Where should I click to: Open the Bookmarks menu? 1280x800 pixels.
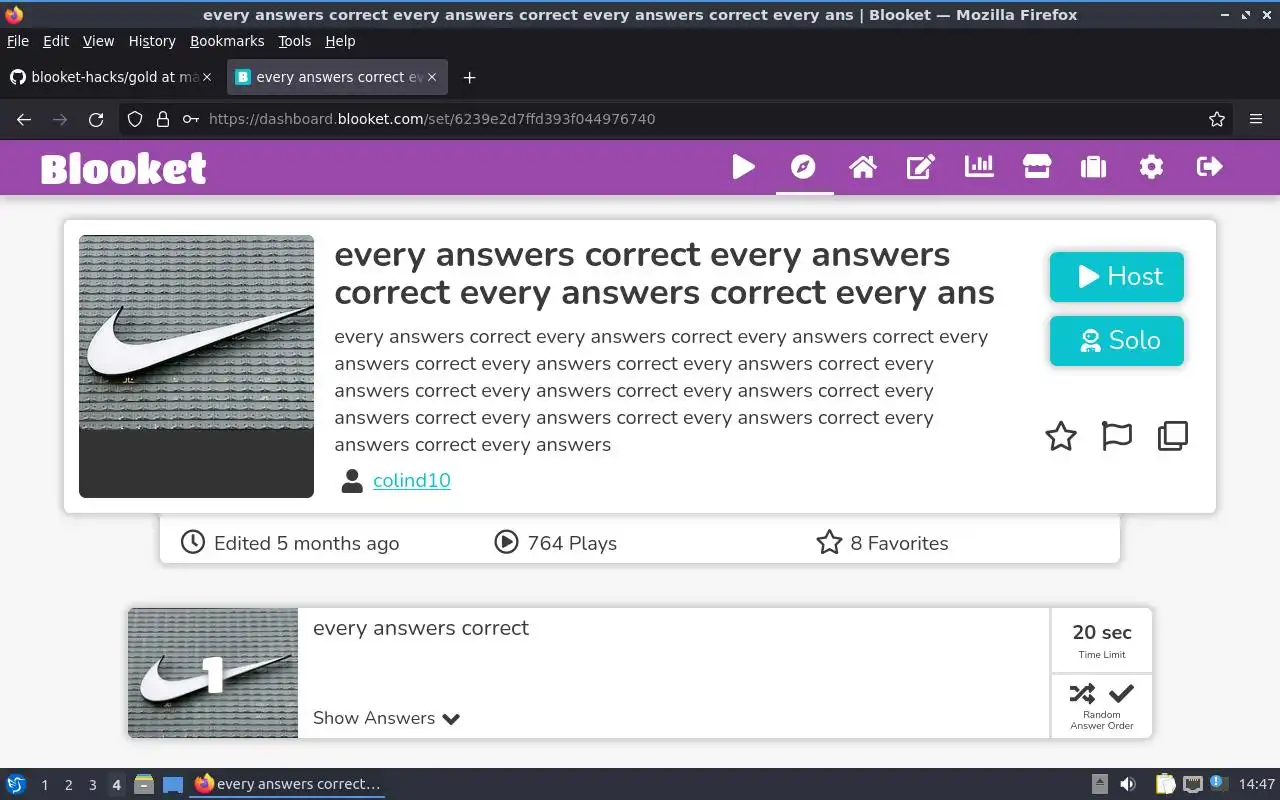227,41
